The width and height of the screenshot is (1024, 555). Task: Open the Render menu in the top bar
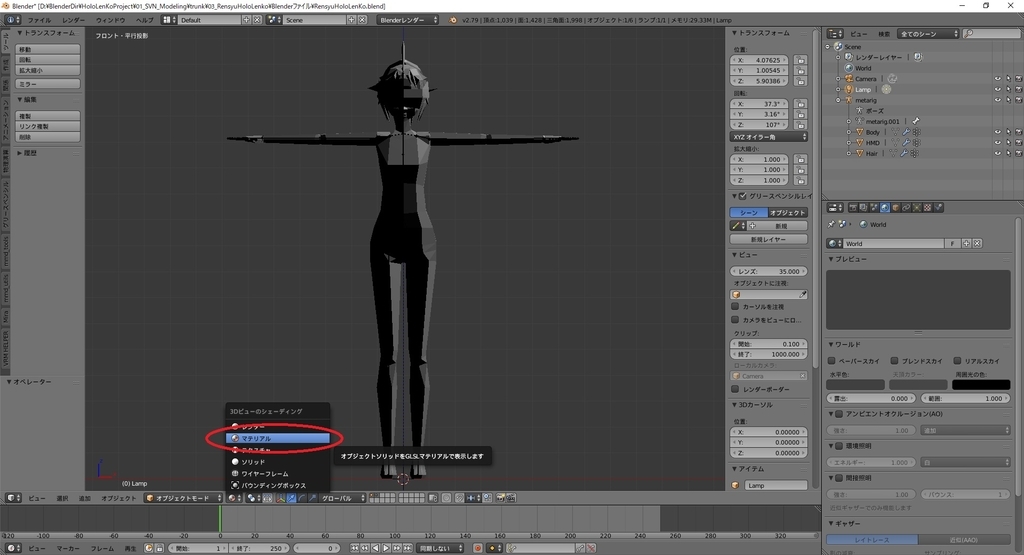pos(73,20)
